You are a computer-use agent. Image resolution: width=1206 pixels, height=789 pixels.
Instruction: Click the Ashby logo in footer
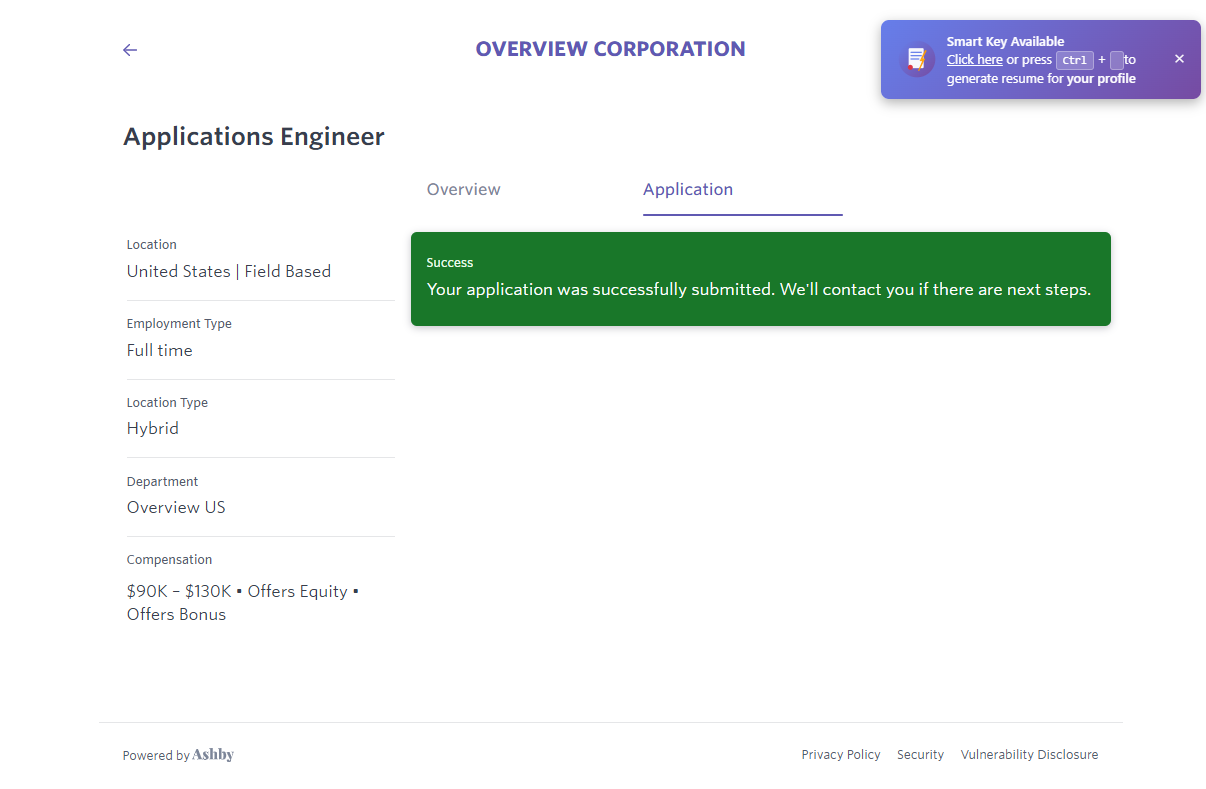coord(213,755)
